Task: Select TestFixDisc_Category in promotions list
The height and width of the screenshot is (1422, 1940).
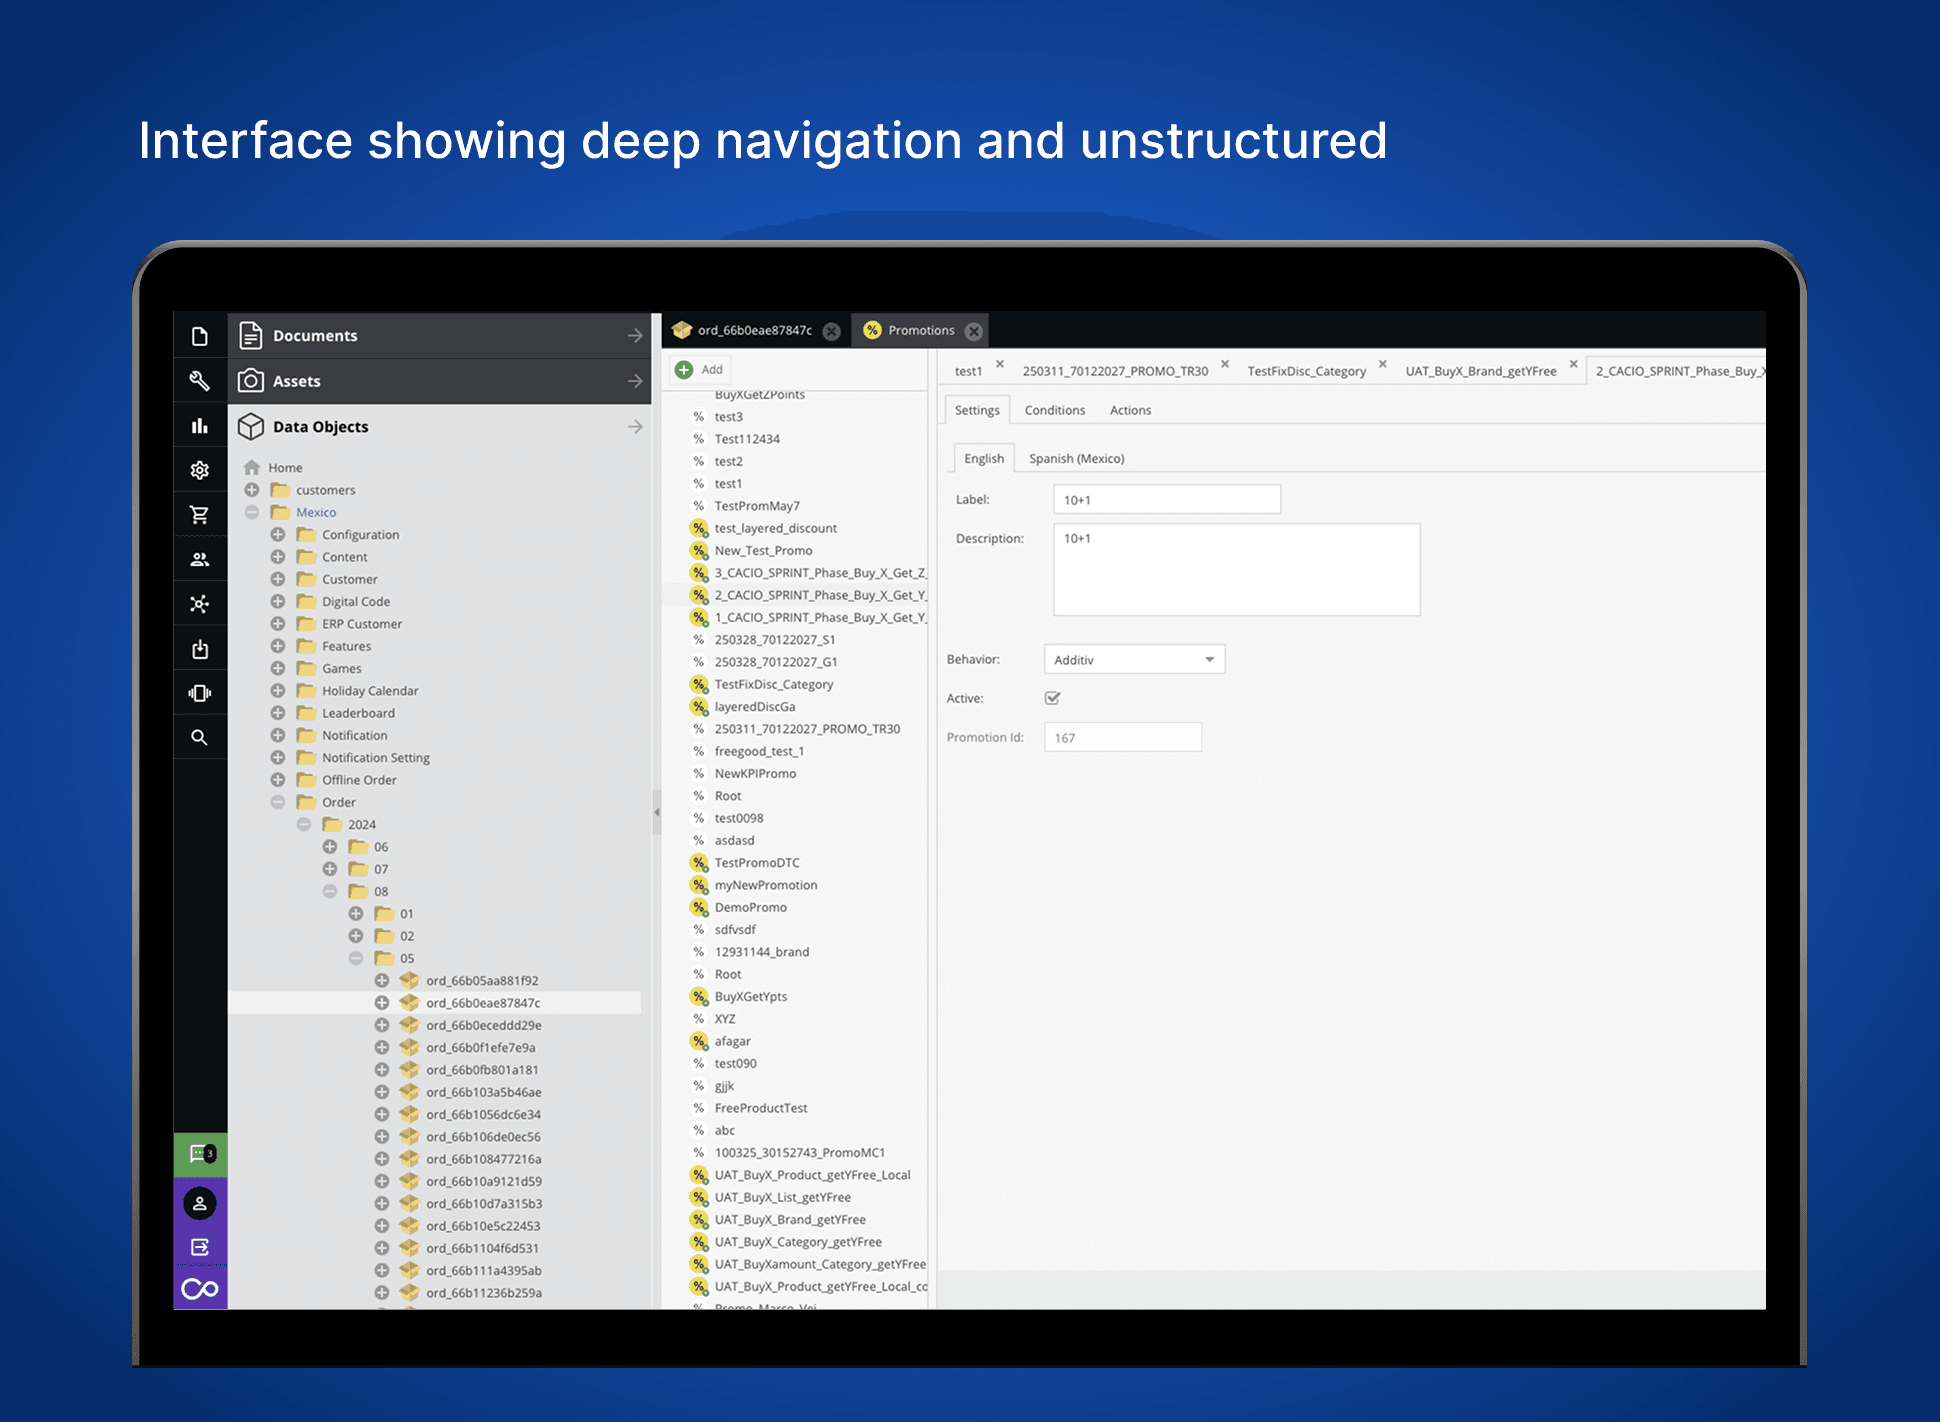Action: pyautogui.click(x=773, y=684)
